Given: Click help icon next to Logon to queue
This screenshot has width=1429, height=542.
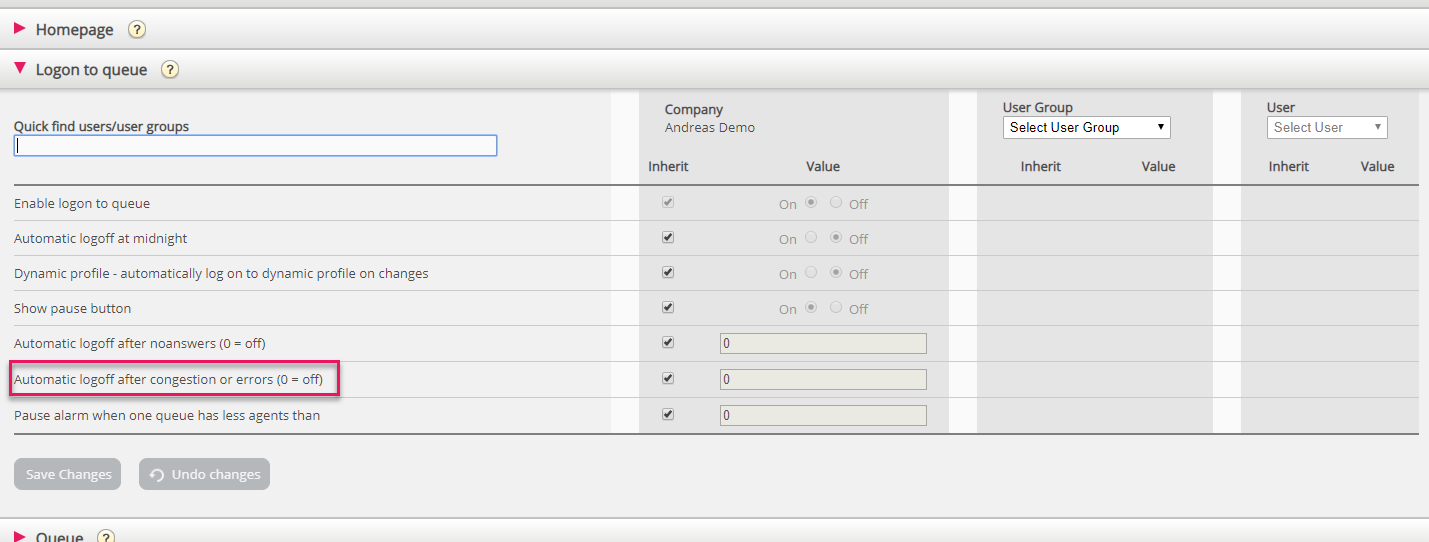Looking at the screenshot, I should click(170, 70).
